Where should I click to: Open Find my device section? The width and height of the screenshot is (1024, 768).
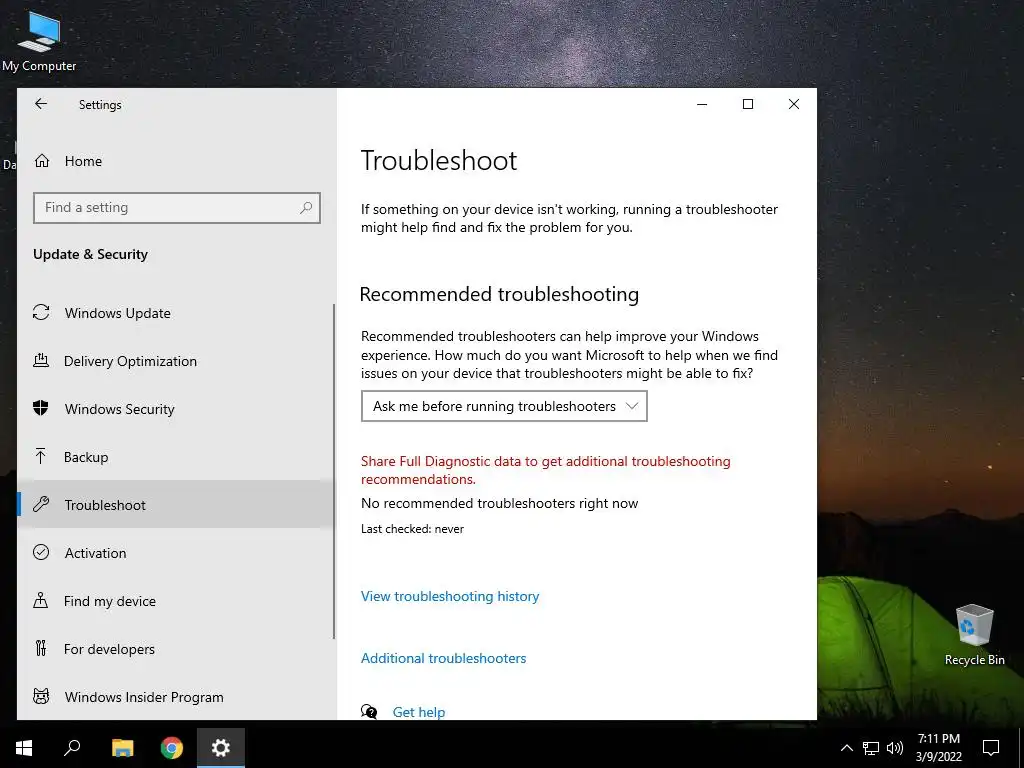176,601
